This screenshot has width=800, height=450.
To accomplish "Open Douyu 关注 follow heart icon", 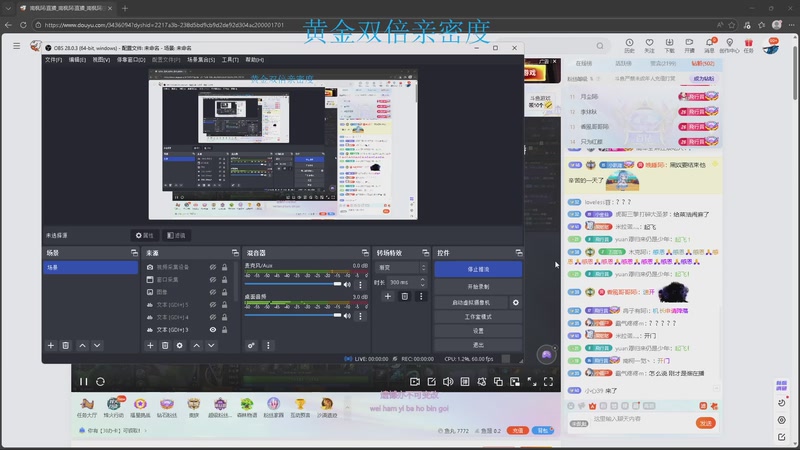I will tap(649, 45).
